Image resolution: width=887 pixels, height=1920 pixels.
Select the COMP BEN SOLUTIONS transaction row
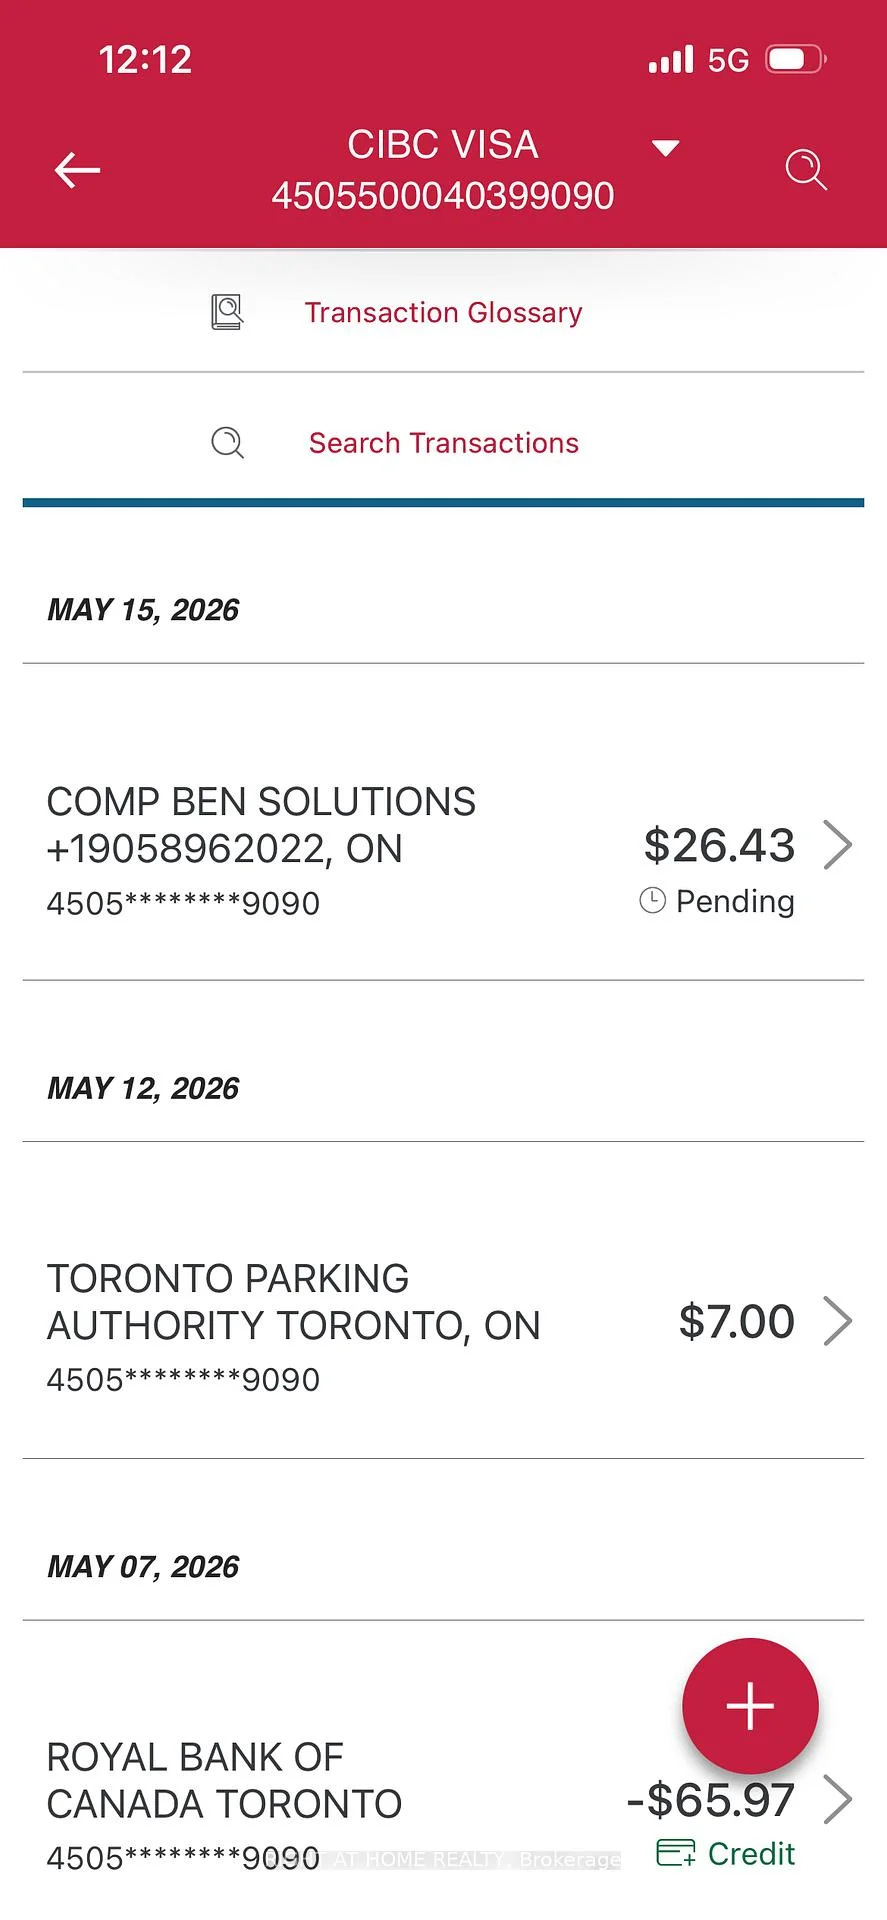coord(443,822)
